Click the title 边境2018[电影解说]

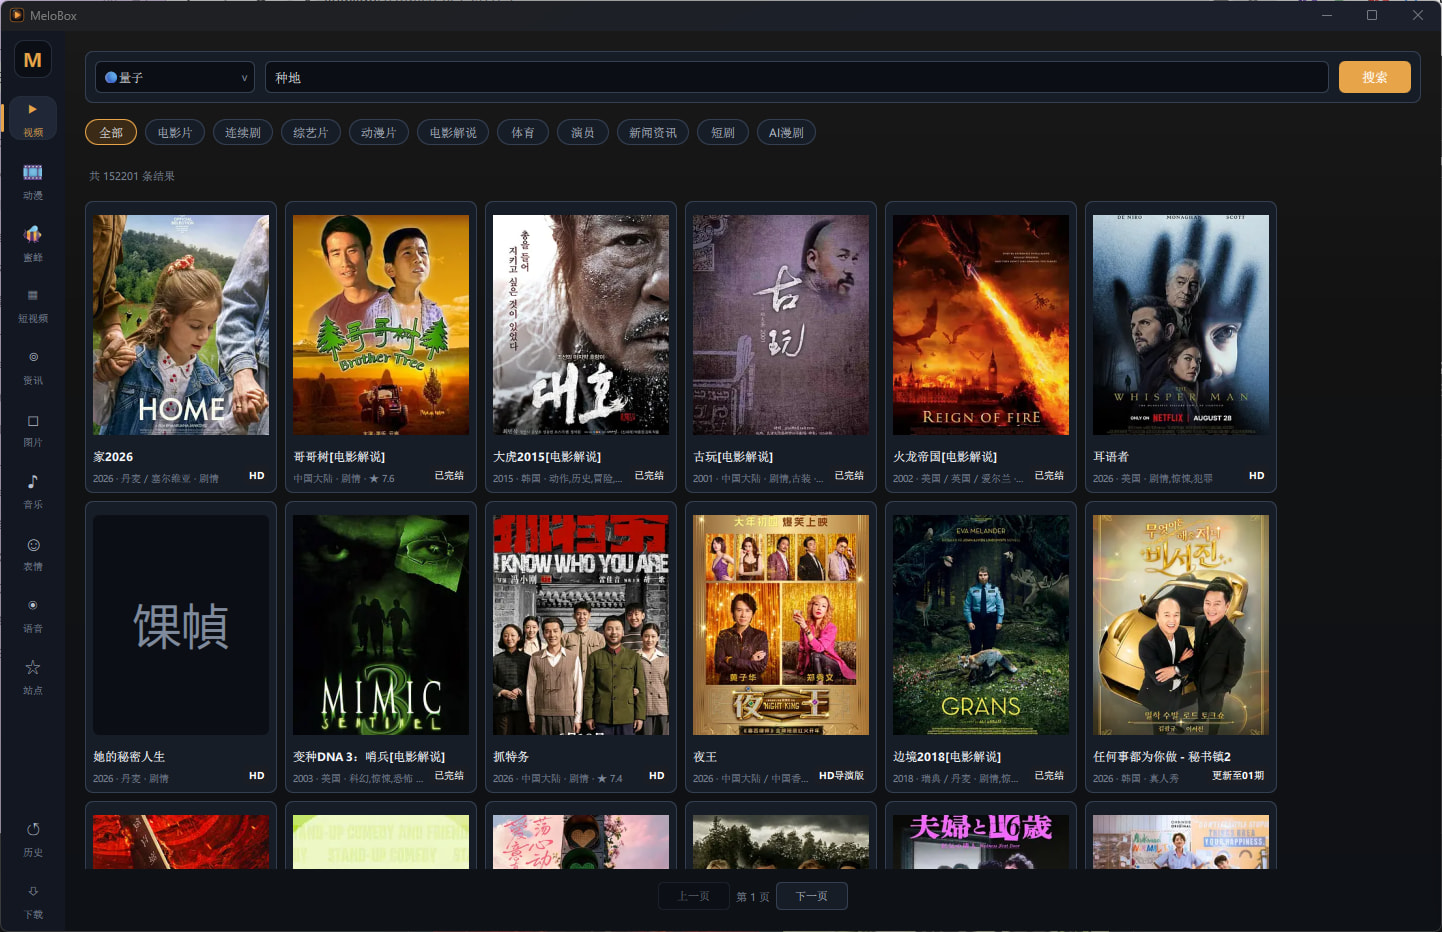[x=947, y=757]
